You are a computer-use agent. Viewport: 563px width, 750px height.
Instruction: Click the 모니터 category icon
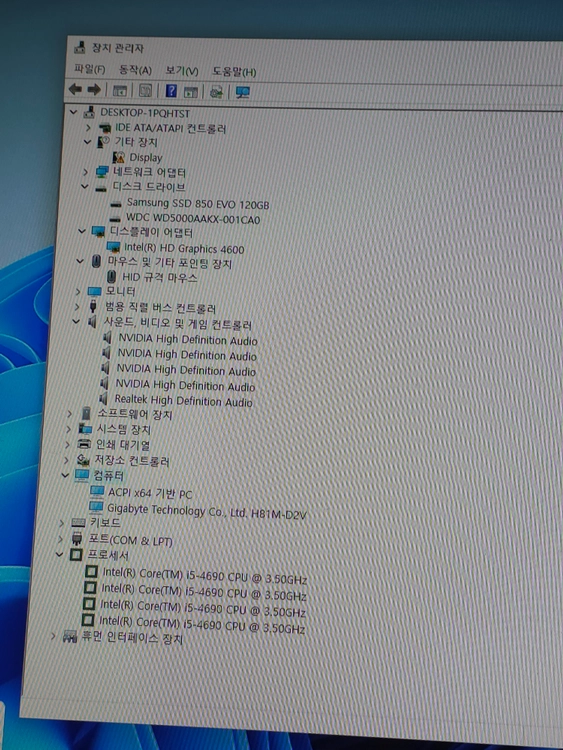pyautogui.click(x=94, y=291)
